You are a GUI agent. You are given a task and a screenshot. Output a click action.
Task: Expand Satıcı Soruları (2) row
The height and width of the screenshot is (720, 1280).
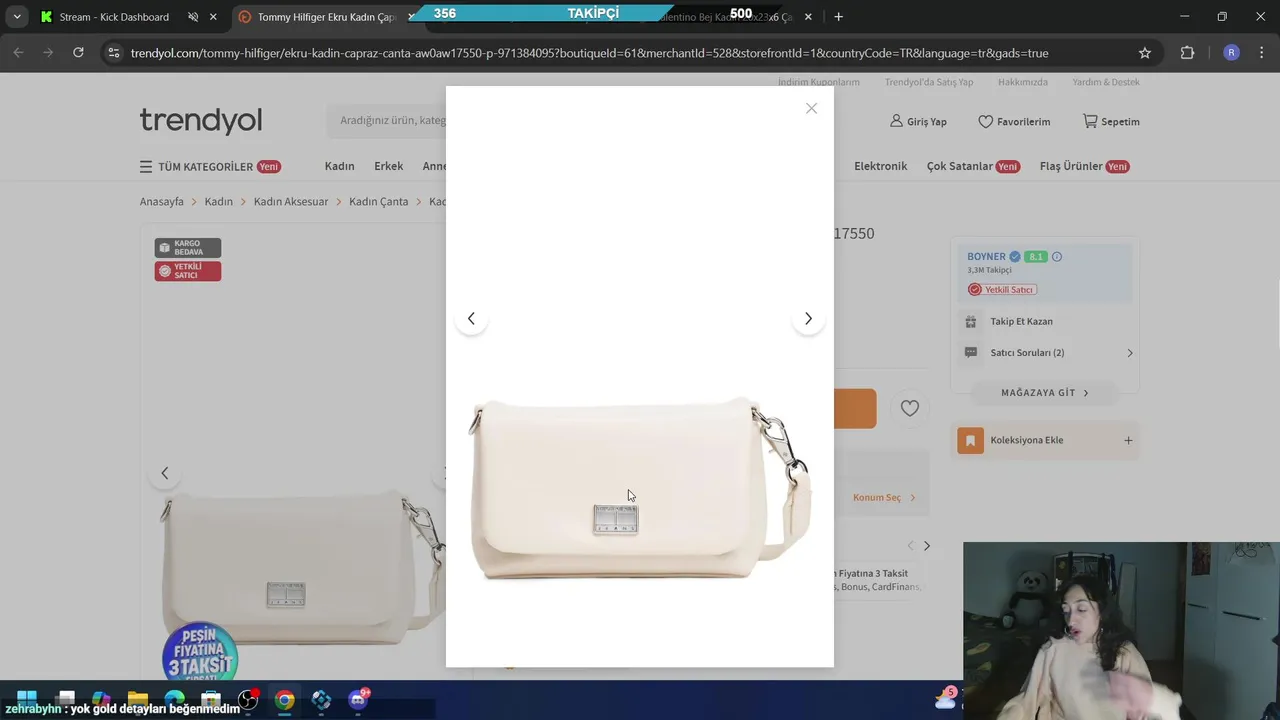1048,353
